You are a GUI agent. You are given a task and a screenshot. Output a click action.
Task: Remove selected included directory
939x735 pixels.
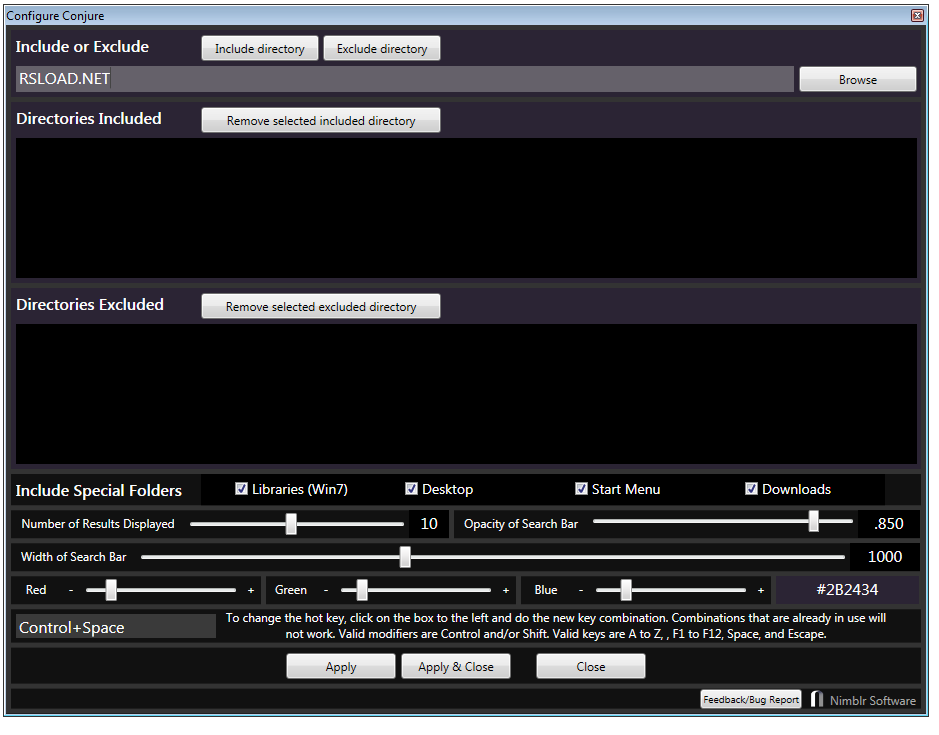[x=321, y=120]
